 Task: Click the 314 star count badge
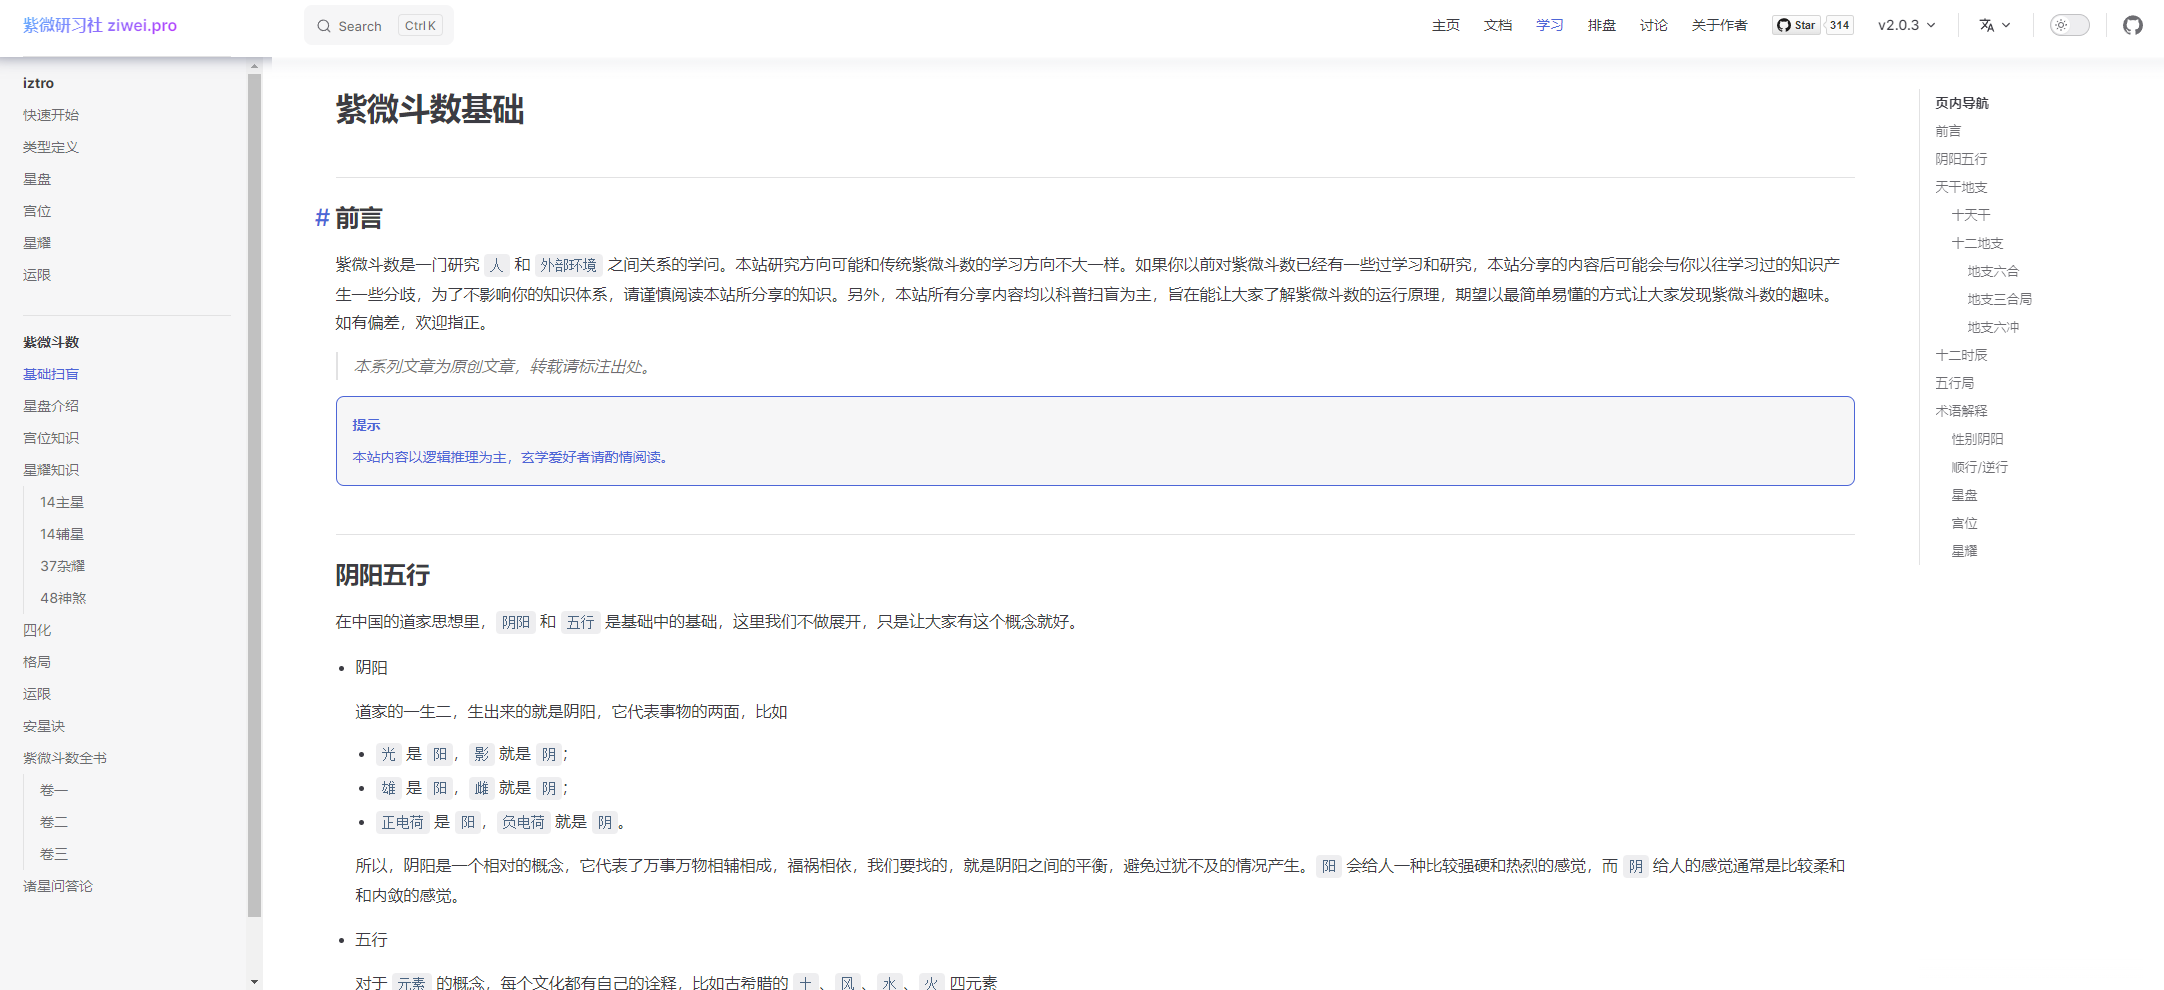tap(1839, 25)
